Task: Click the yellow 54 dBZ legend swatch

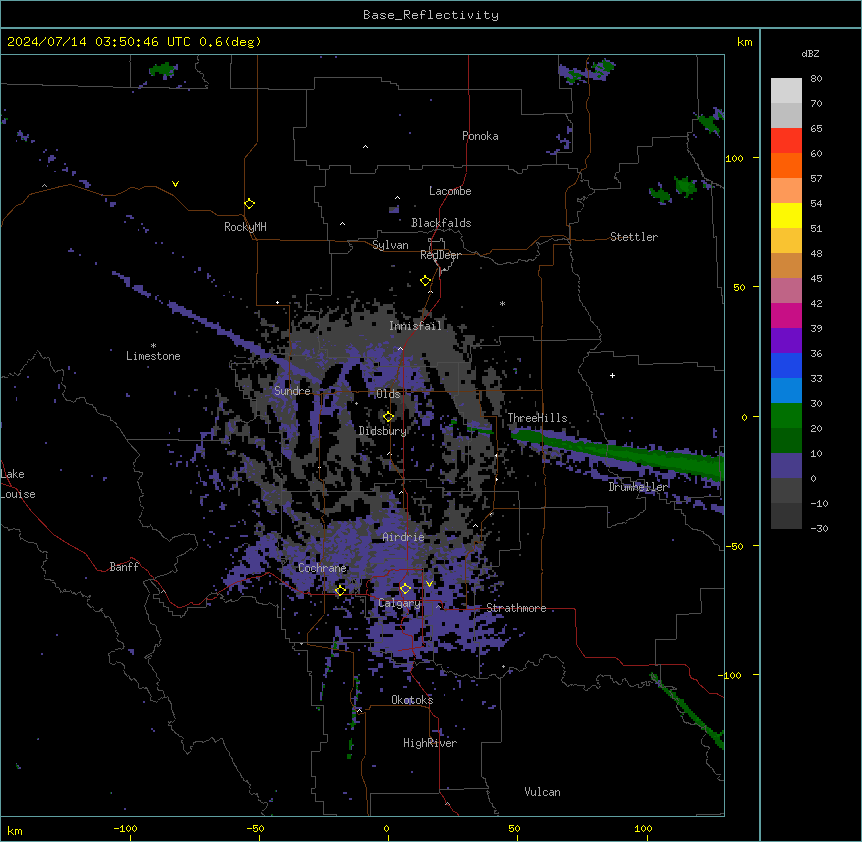Action: point(786,215)
